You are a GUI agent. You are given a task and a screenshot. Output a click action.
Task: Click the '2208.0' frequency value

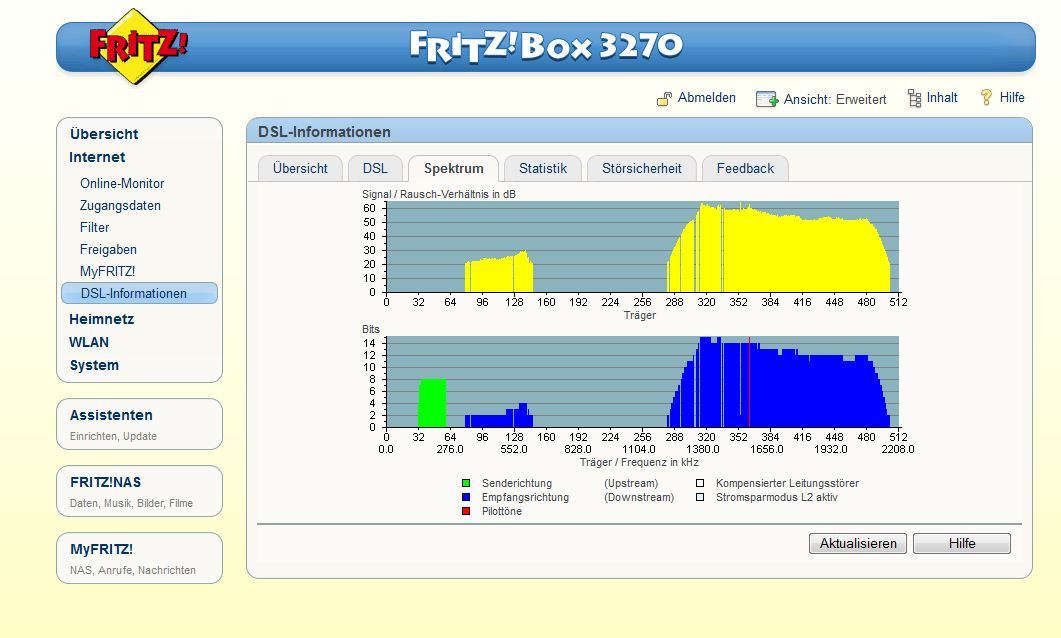897,449
